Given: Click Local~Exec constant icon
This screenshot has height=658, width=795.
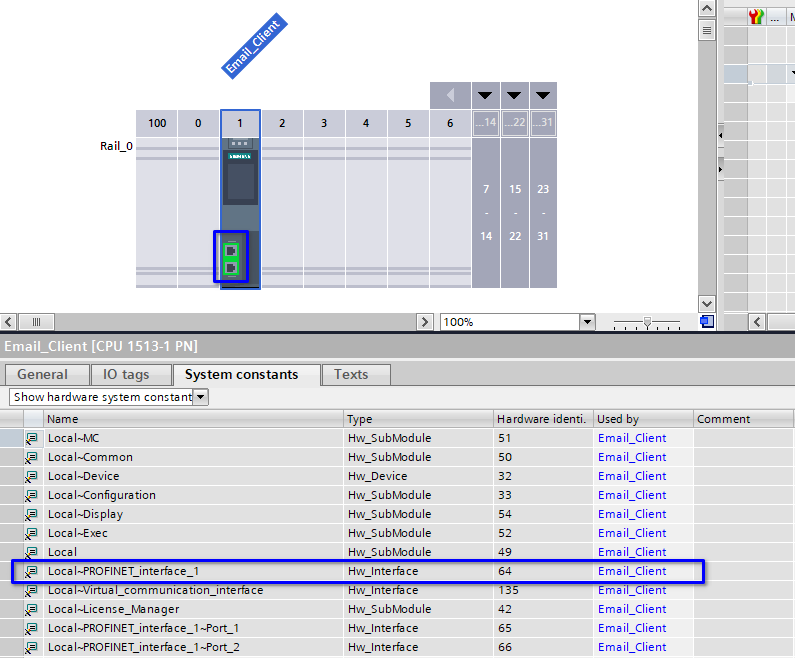Looking at the screenshot, I should (x=32, y=533).
